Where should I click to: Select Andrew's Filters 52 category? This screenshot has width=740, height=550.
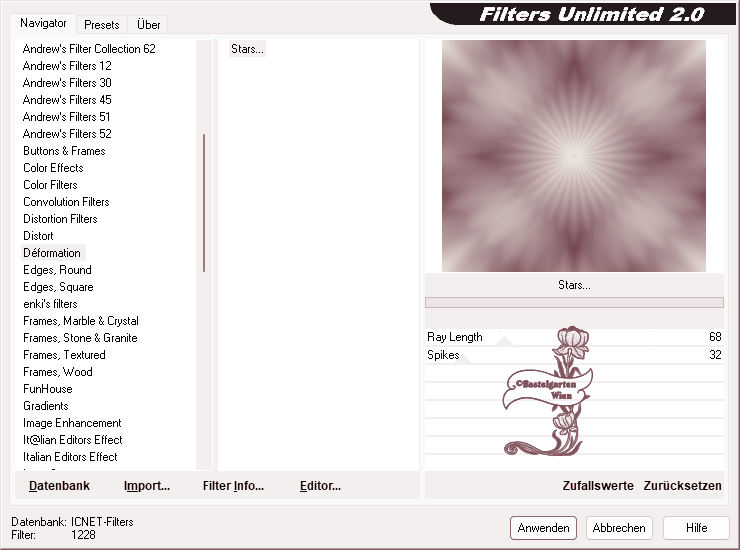(x=67, y=134)
